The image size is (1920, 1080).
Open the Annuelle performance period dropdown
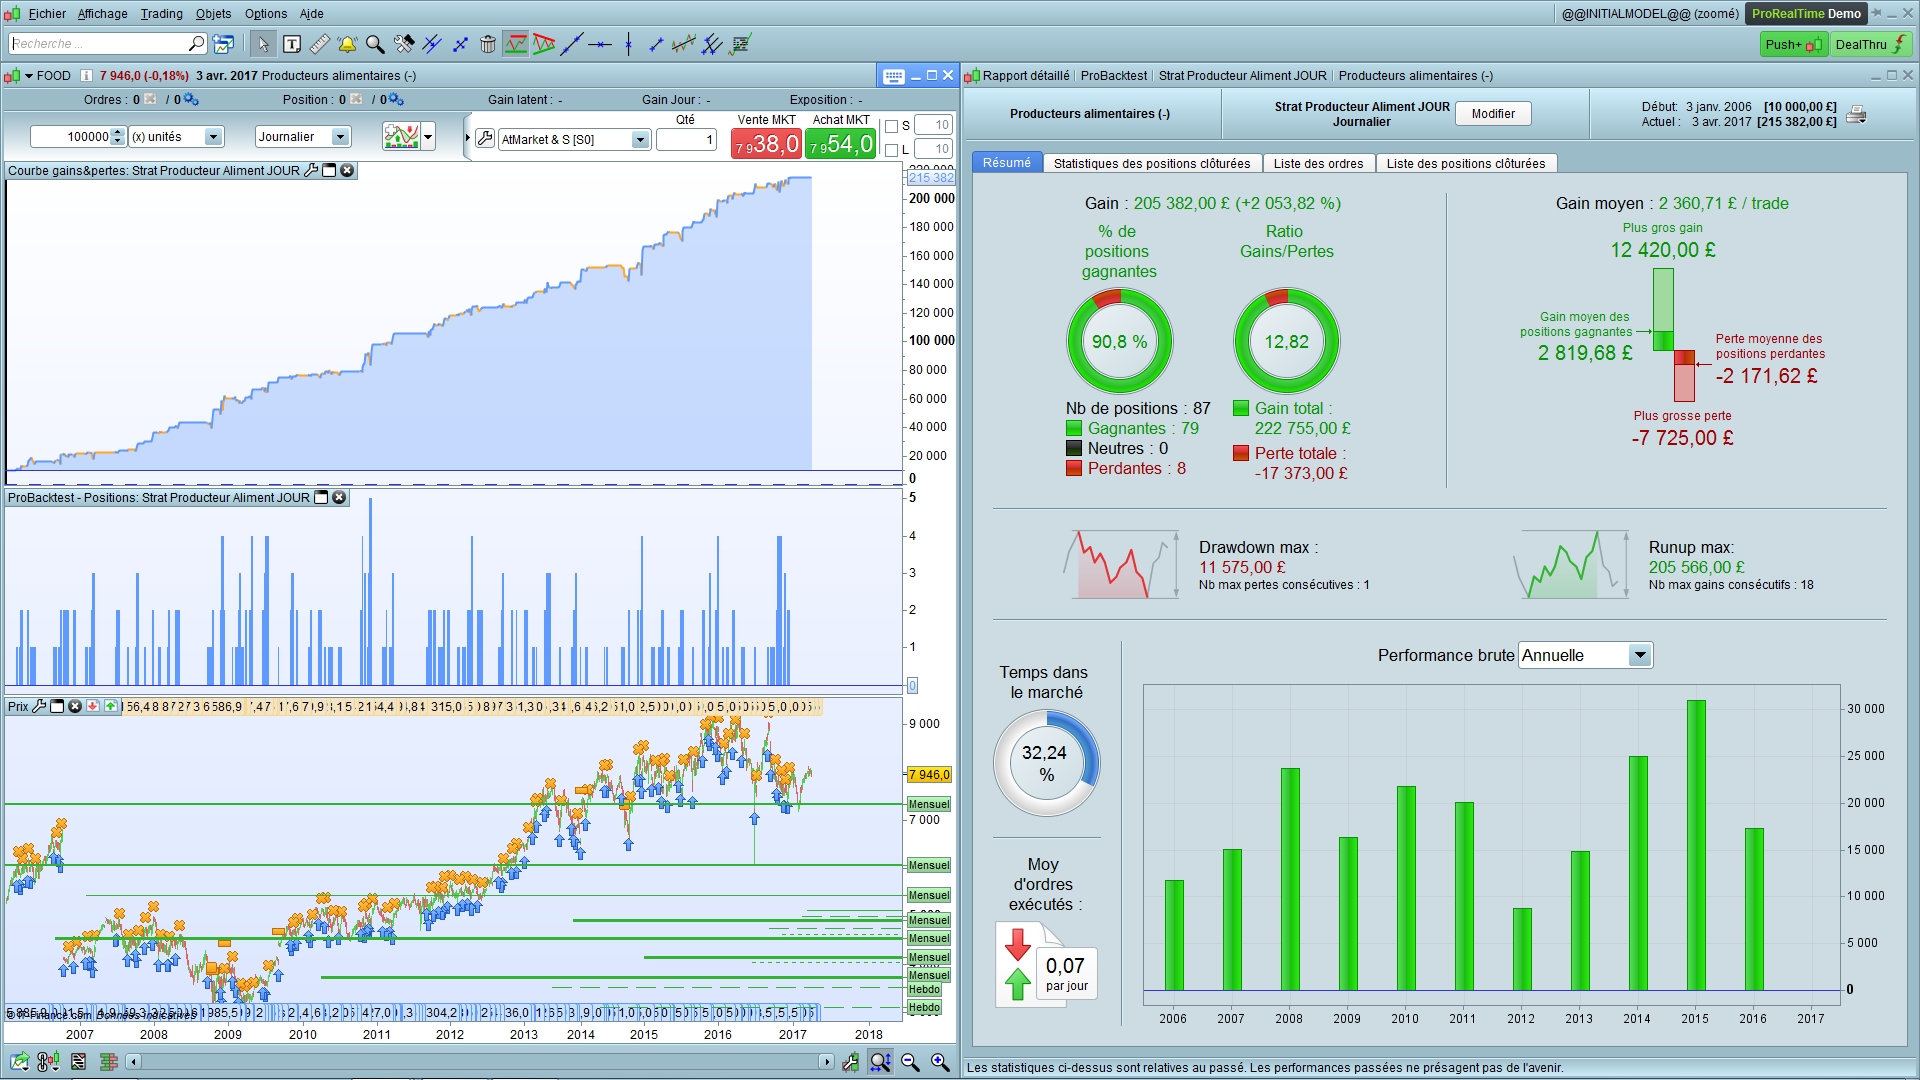1639,656
